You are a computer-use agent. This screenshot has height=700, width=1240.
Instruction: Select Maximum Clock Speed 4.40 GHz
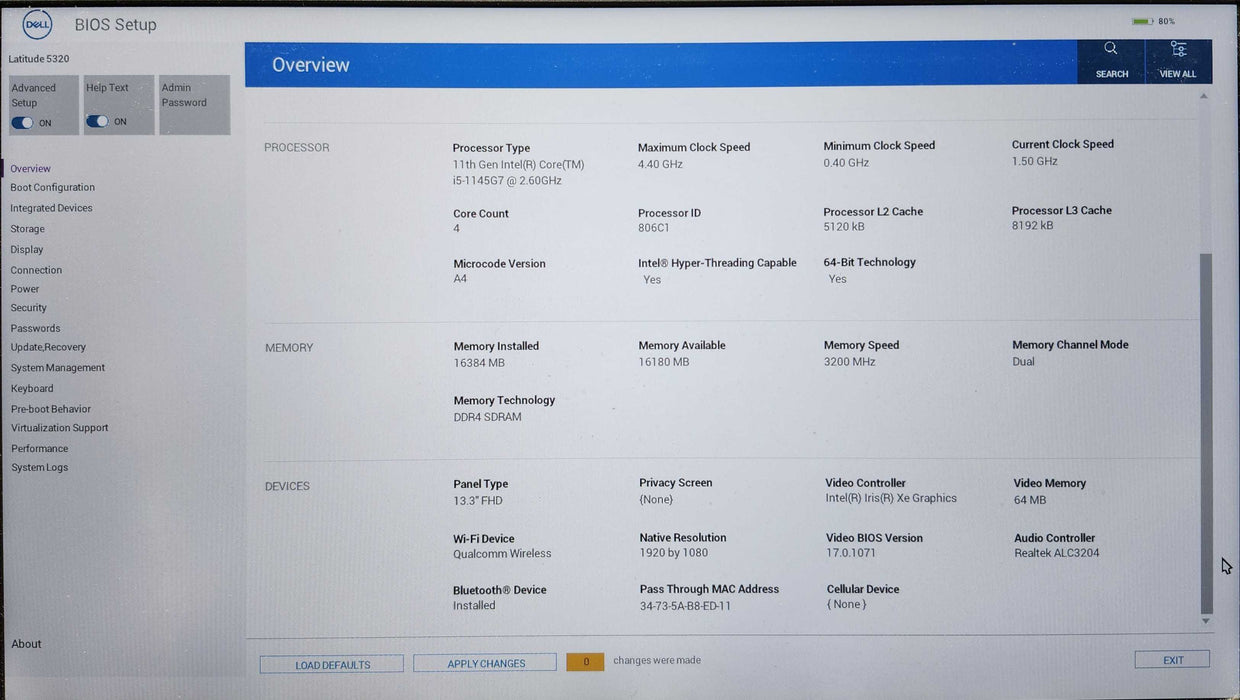(660, 164)
